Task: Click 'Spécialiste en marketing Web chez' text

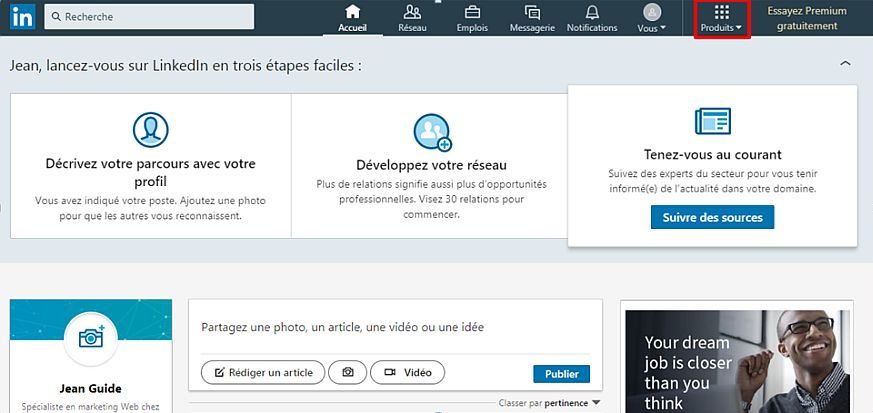Action: (x=90, y=407)
